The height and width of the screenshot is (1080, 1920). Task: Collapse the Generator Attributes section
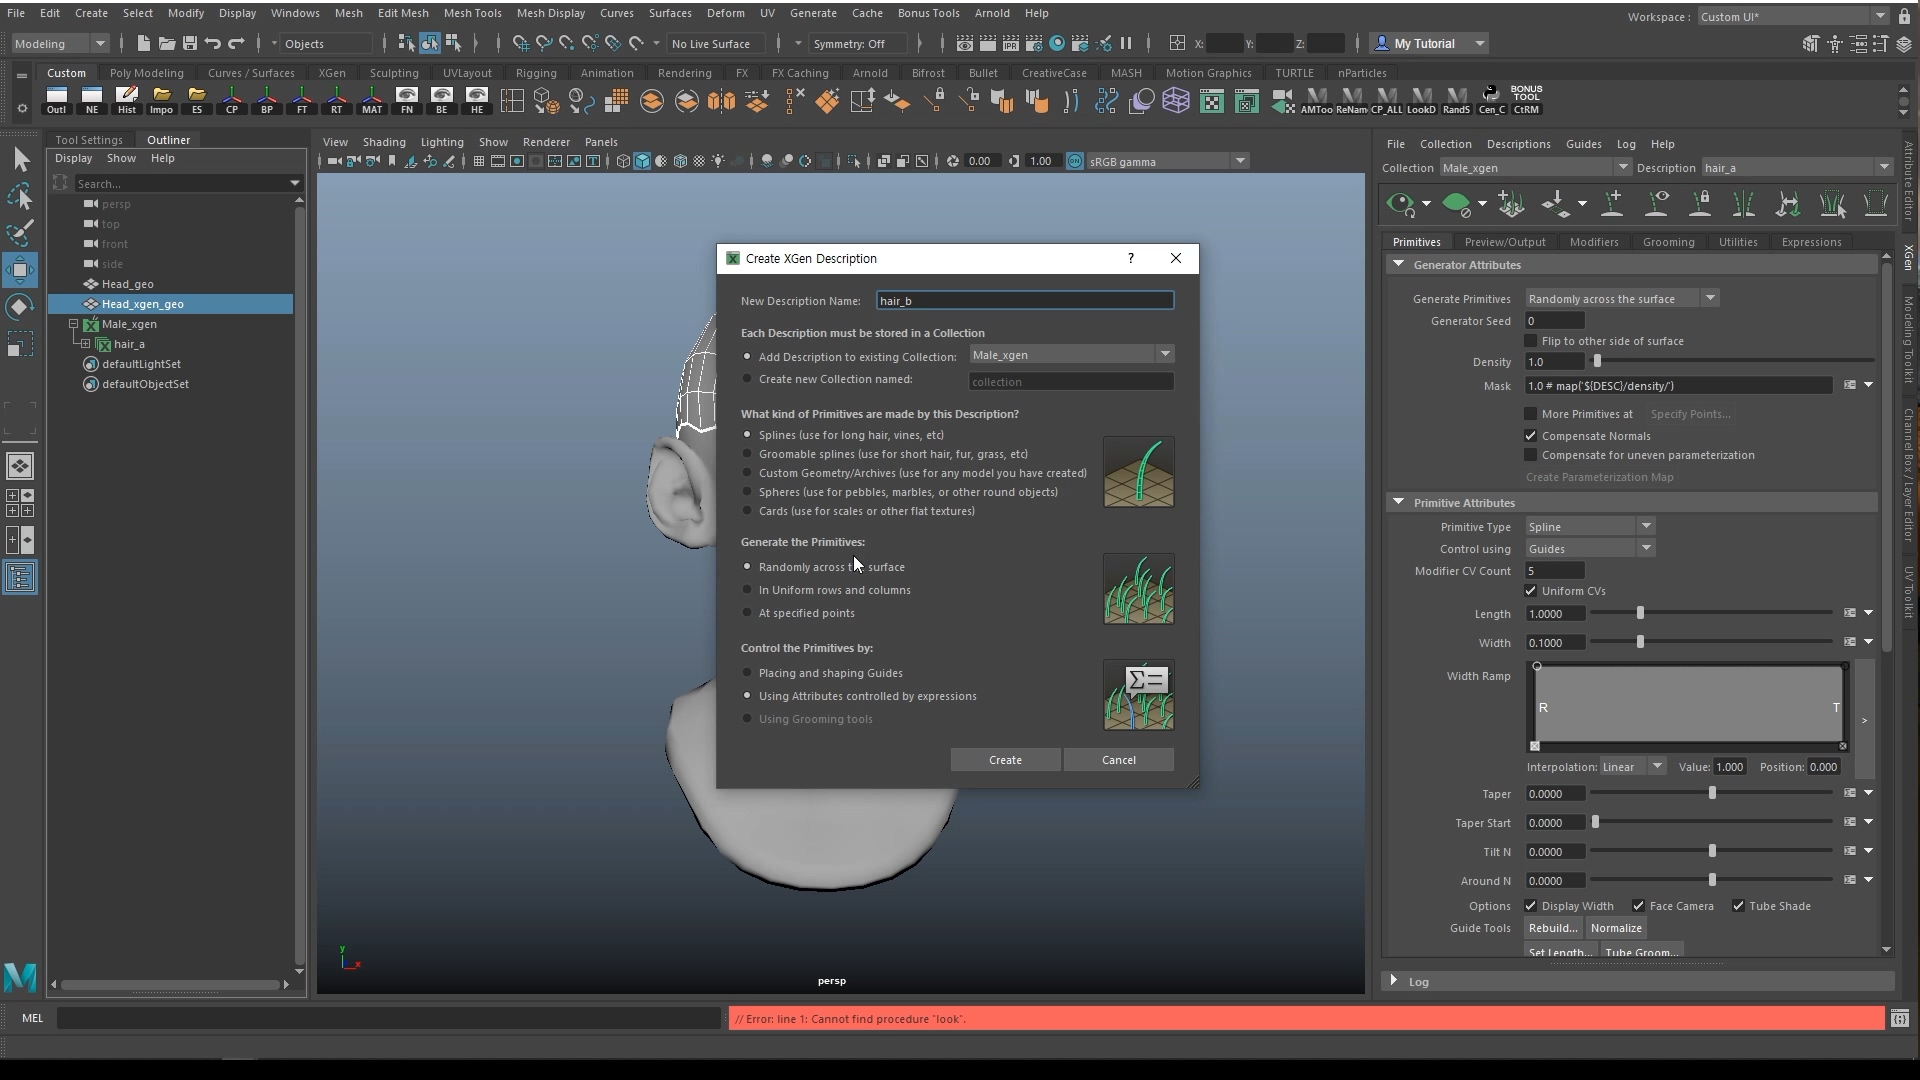(1398, 265)
